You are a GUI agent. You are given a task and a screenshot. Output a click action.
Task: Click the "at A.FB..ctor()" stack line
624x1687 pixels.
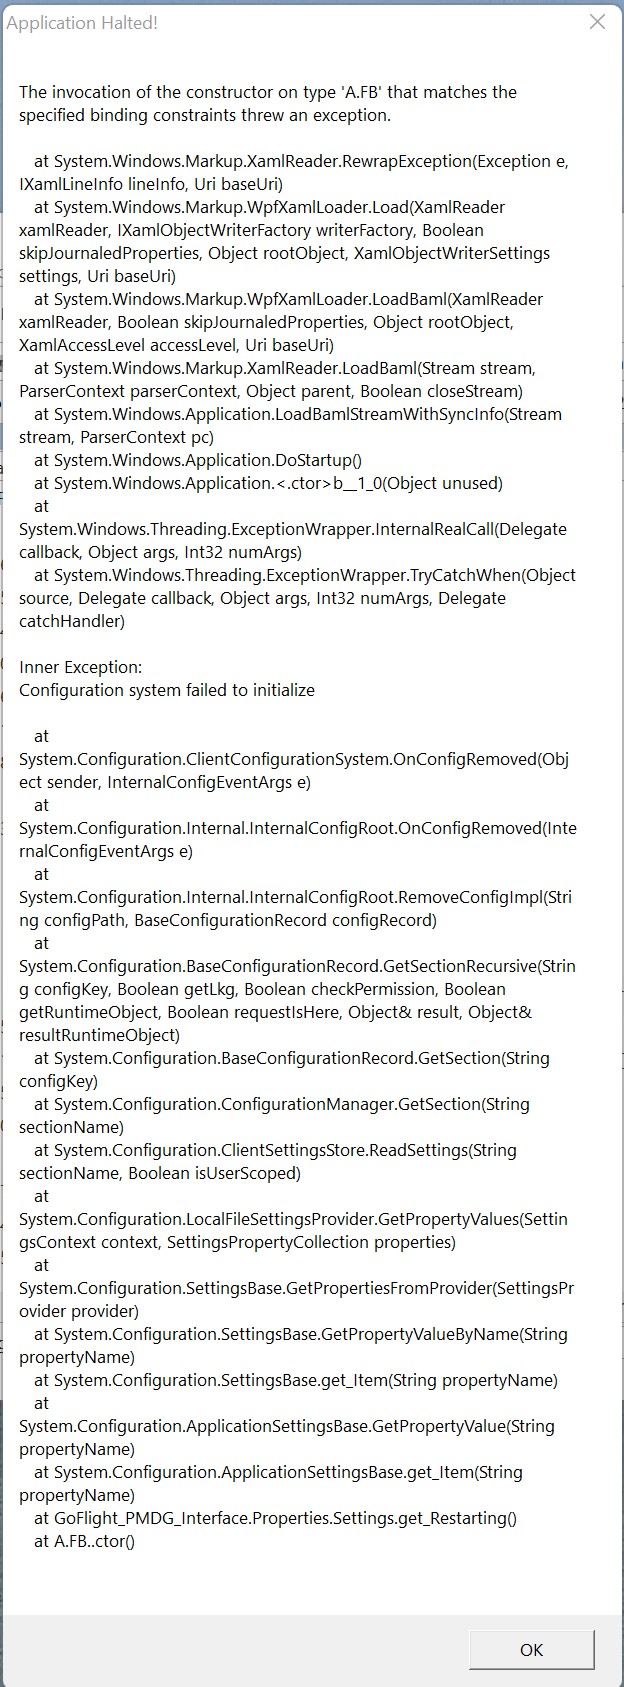84,1541
